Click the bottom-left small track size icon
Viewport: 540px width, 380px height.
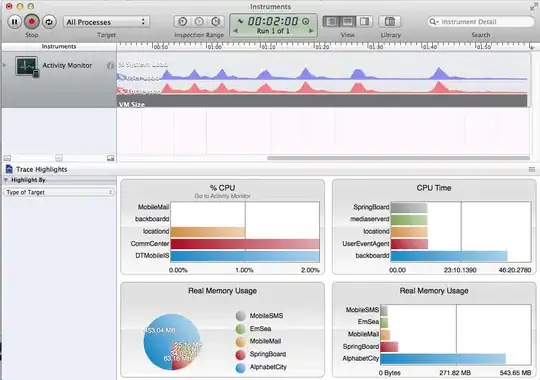pos(7,158)
